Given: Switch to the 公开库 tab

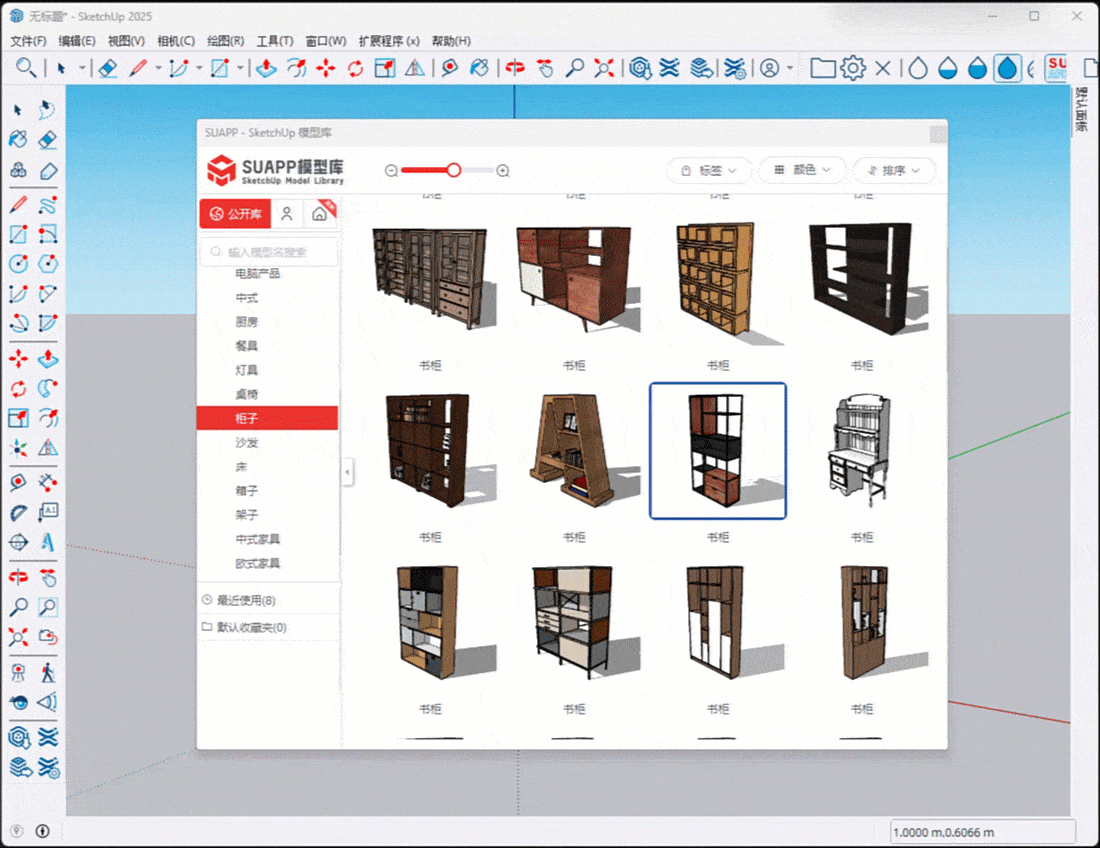Looking at the screenshot, I should point(235,214).
